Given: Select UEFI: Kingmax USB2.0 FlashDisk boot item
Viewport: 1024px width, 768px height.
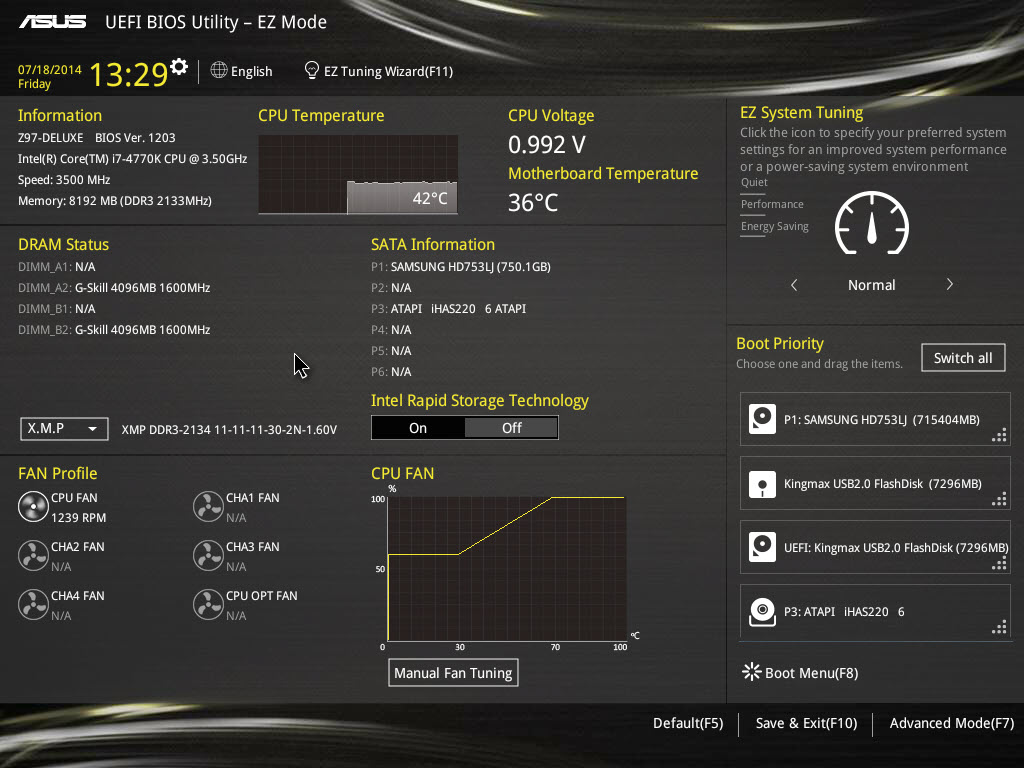Looking at the screenshot, I should pyautogui.click(x=875, y=547).
